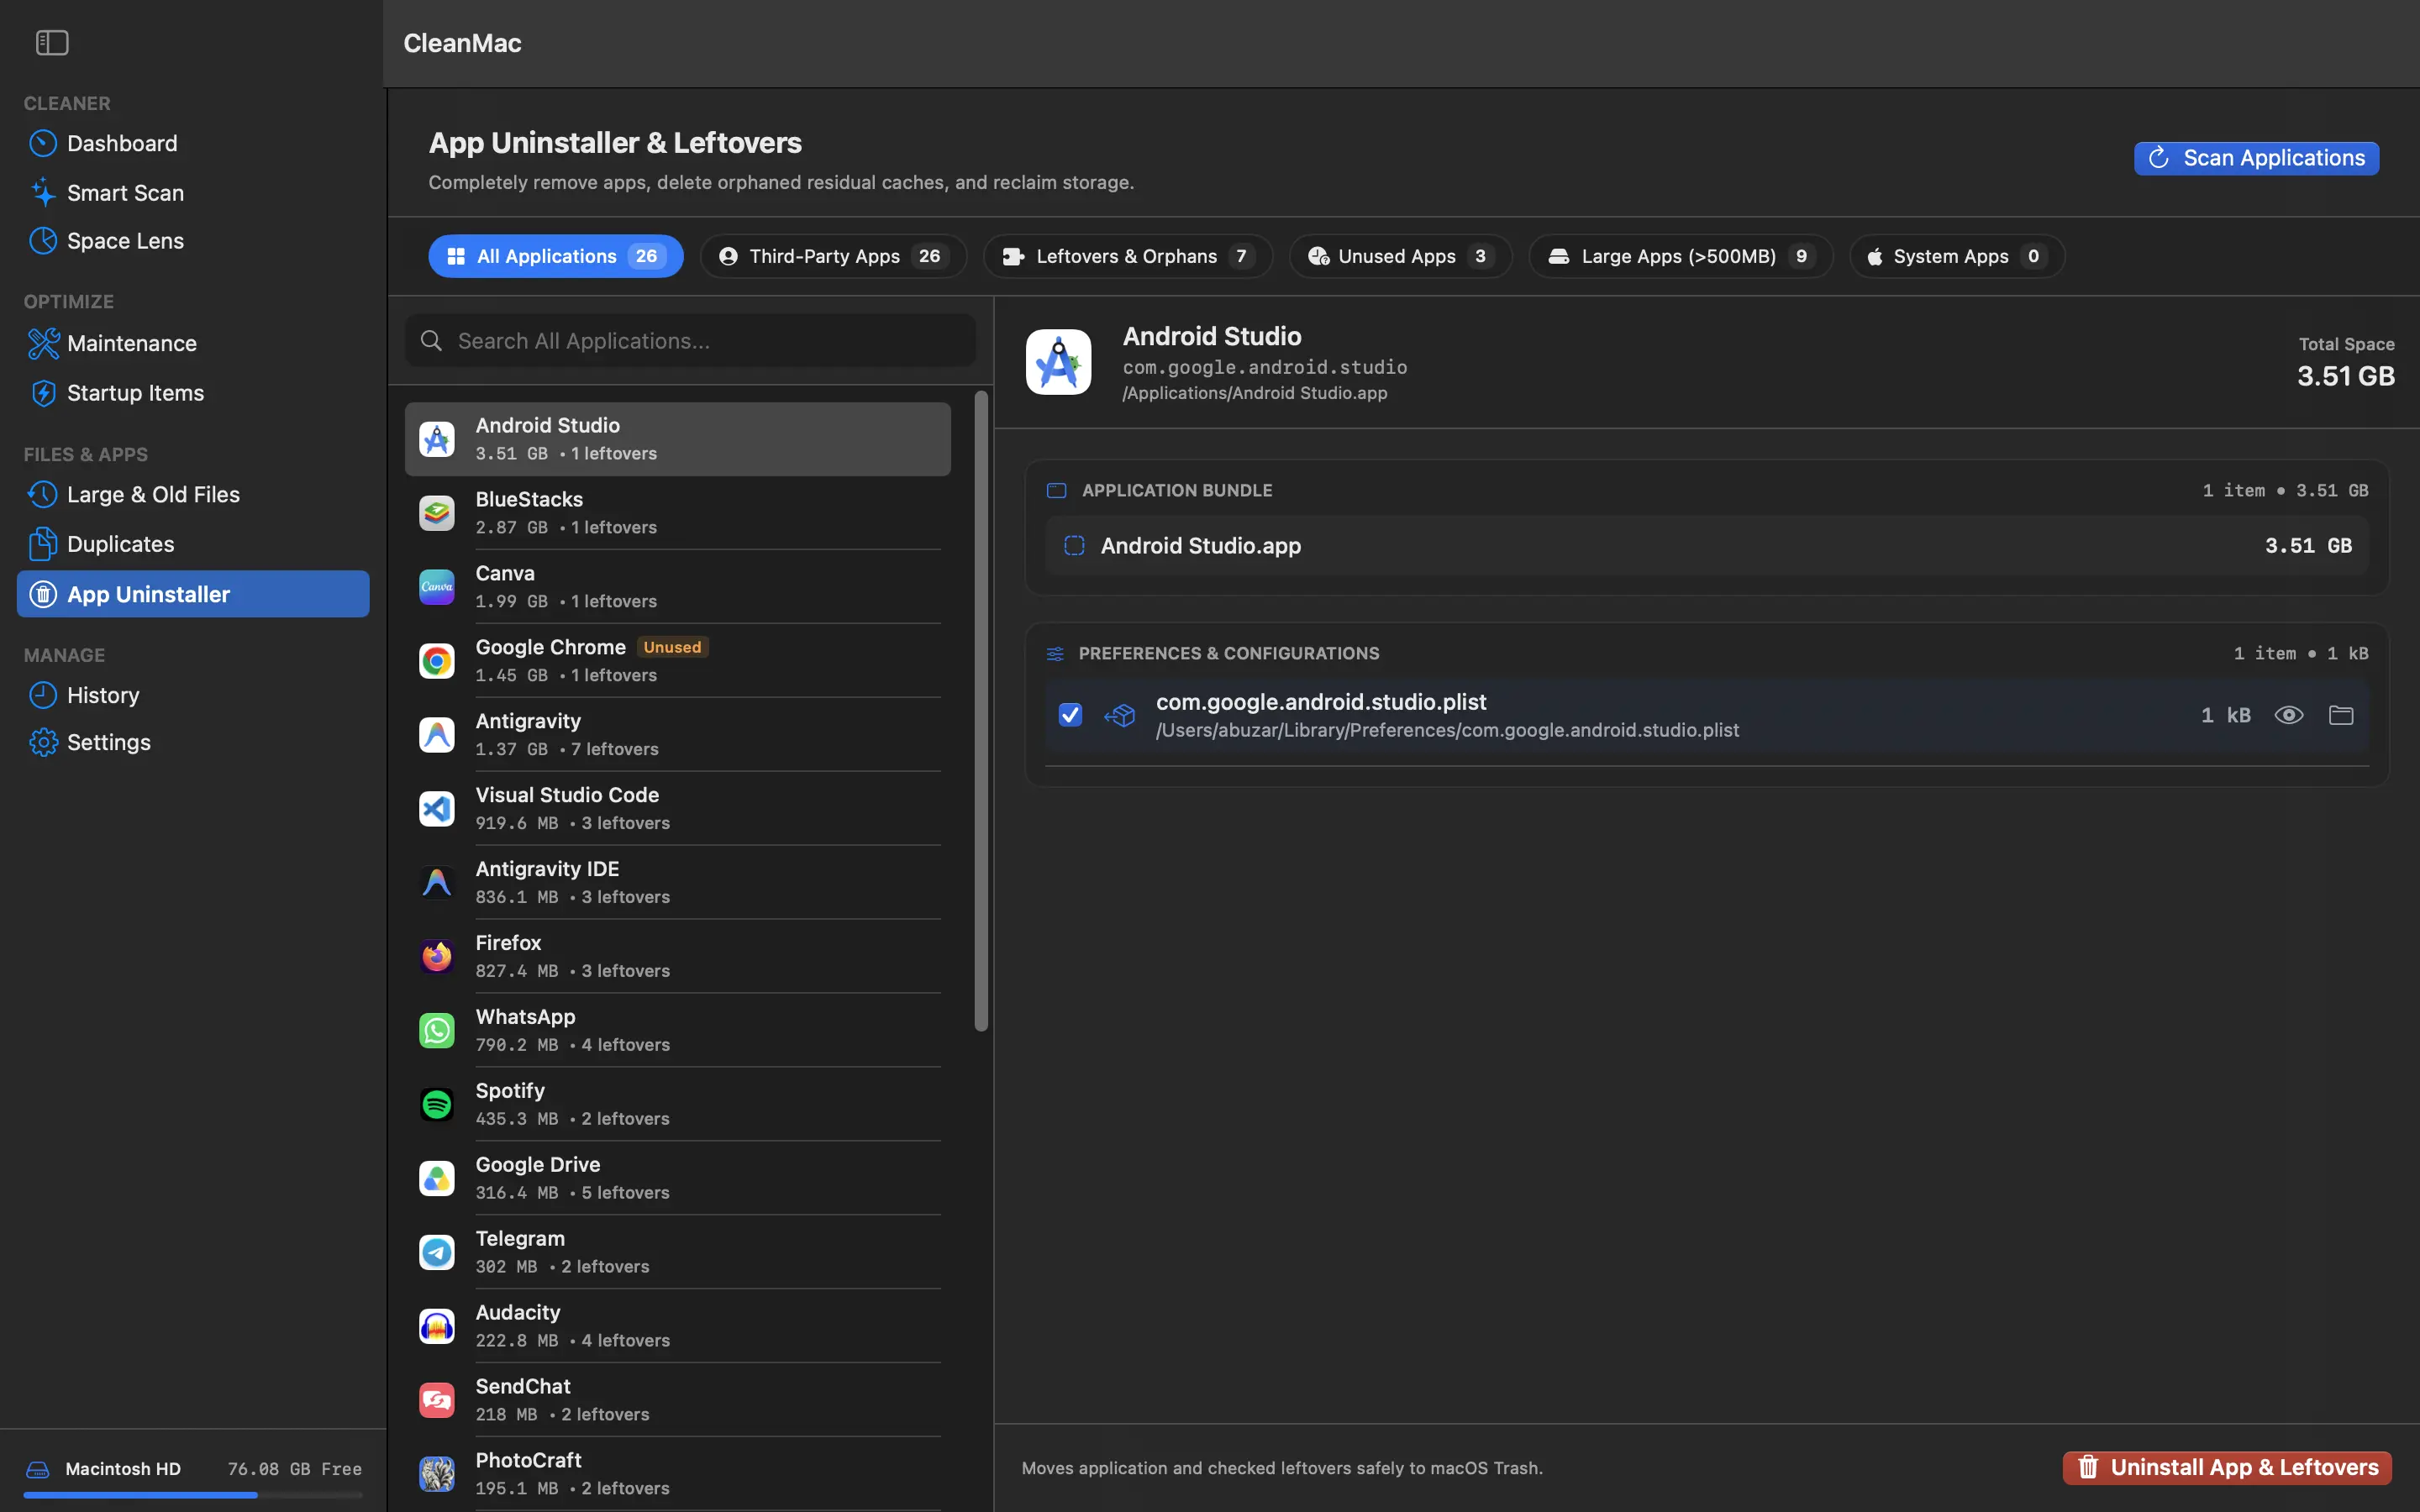Select Canva app in list
The image size is (2420, 1512).
[x=677, y=587]
